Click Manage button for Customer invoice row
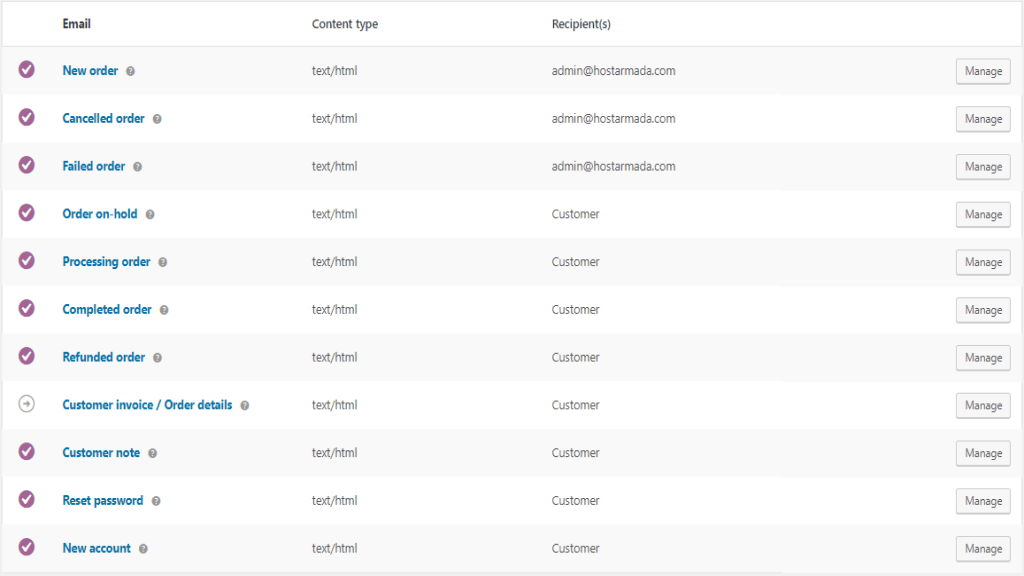1024x576 pixels. pos(983,406)
